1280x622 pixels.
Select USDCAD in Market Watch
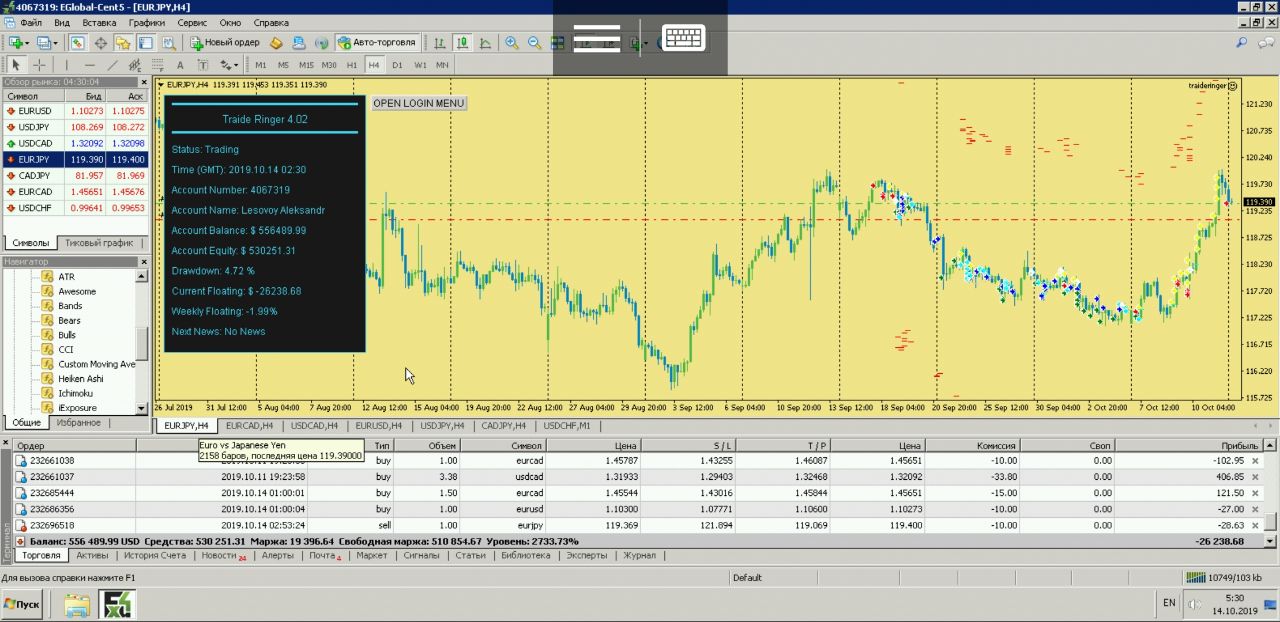75,143
